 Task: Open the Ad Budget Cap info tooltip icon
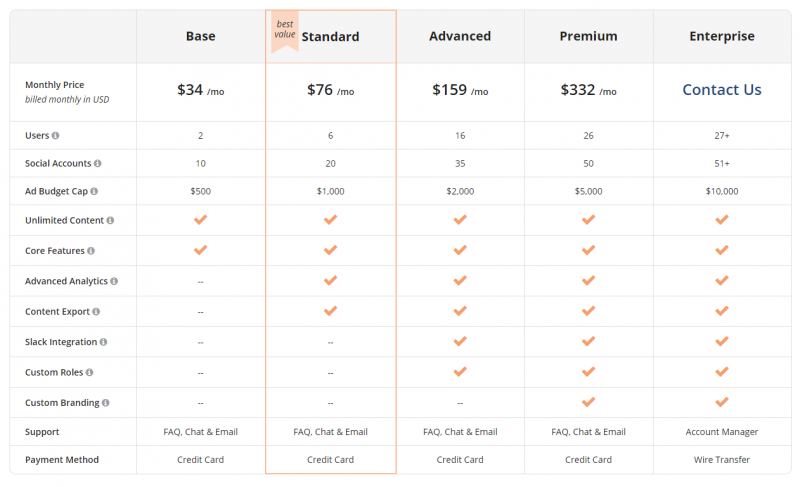(94, 191)
